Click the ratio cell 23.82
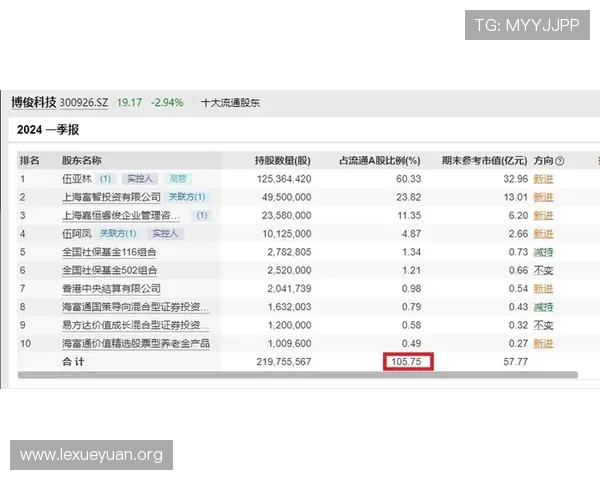600x480 pixels. [x=408, y=197]
